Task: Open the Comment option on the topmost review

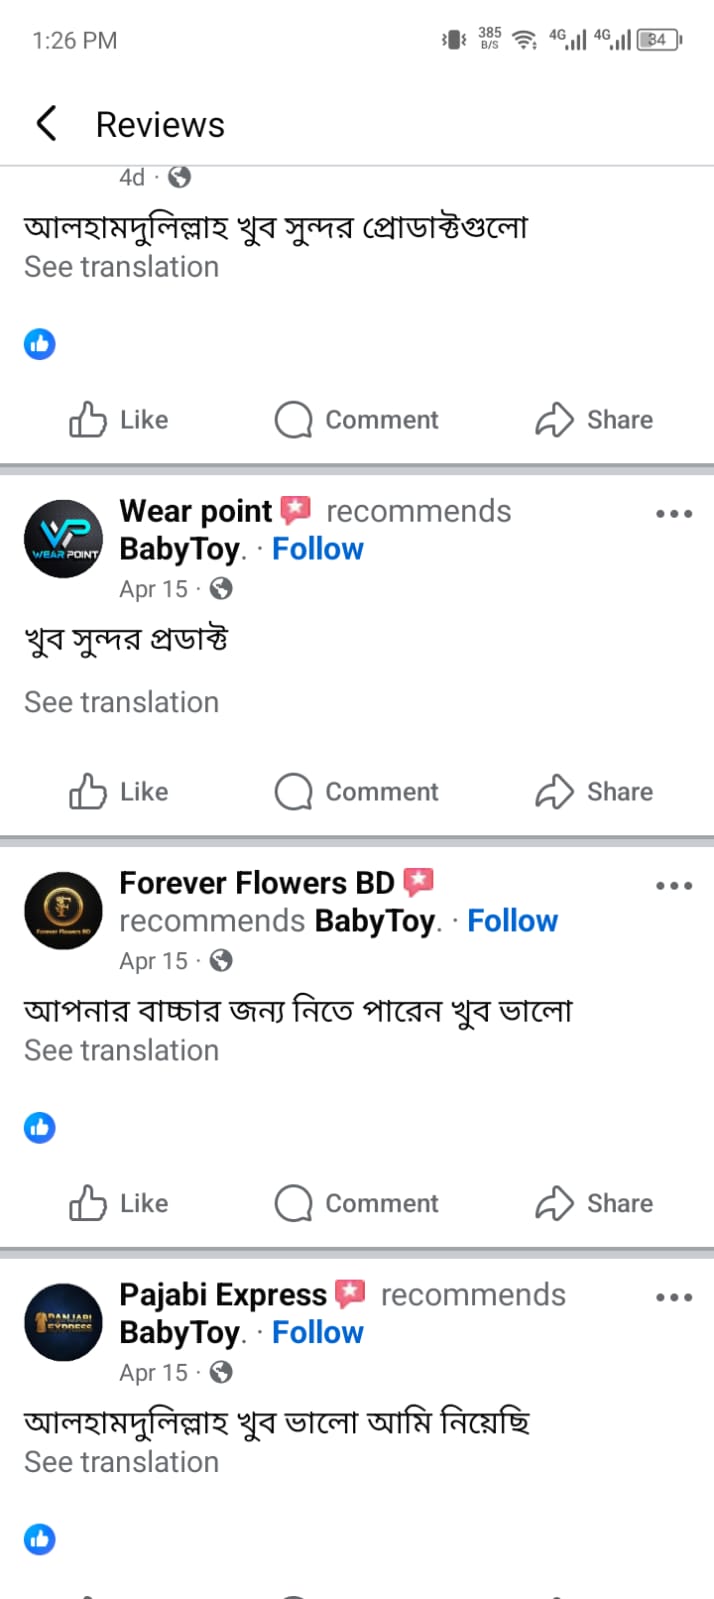Action: [357, 420]
